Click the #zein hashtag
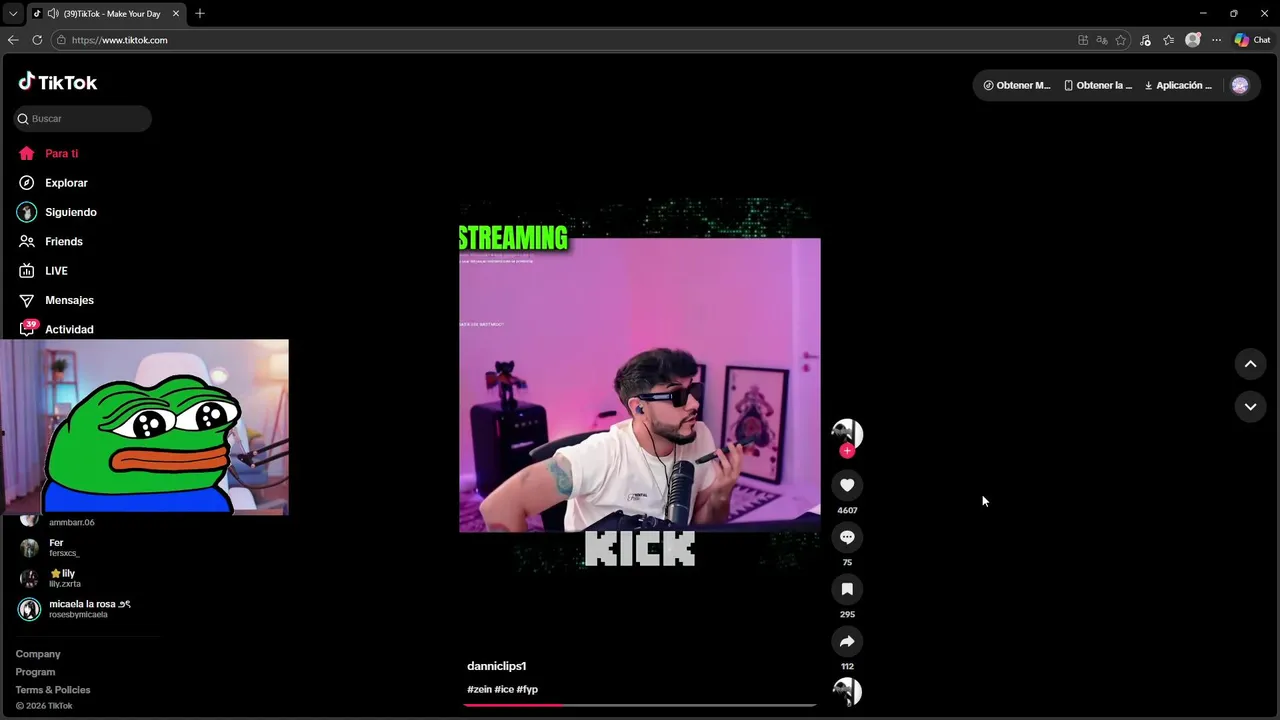The height and width of the screenshot is (720, 1280). click(x=479, y=689)
